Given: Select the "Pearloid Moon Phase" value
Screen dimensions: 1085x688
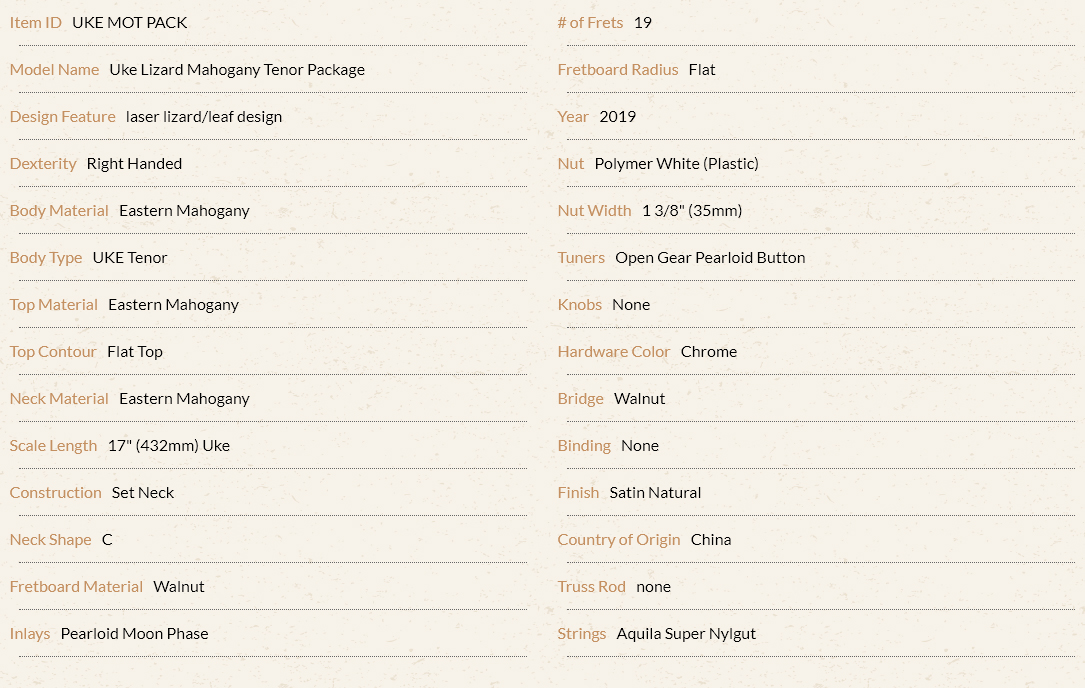Looking at the screenshot, I should pyautogui.click(x=134, y=635).
